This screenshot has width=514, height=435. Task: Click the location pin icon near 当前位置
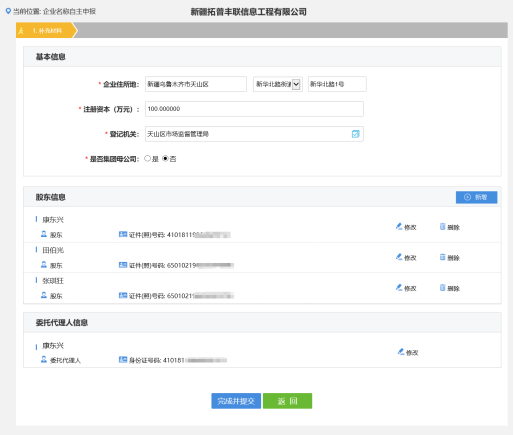8,11
